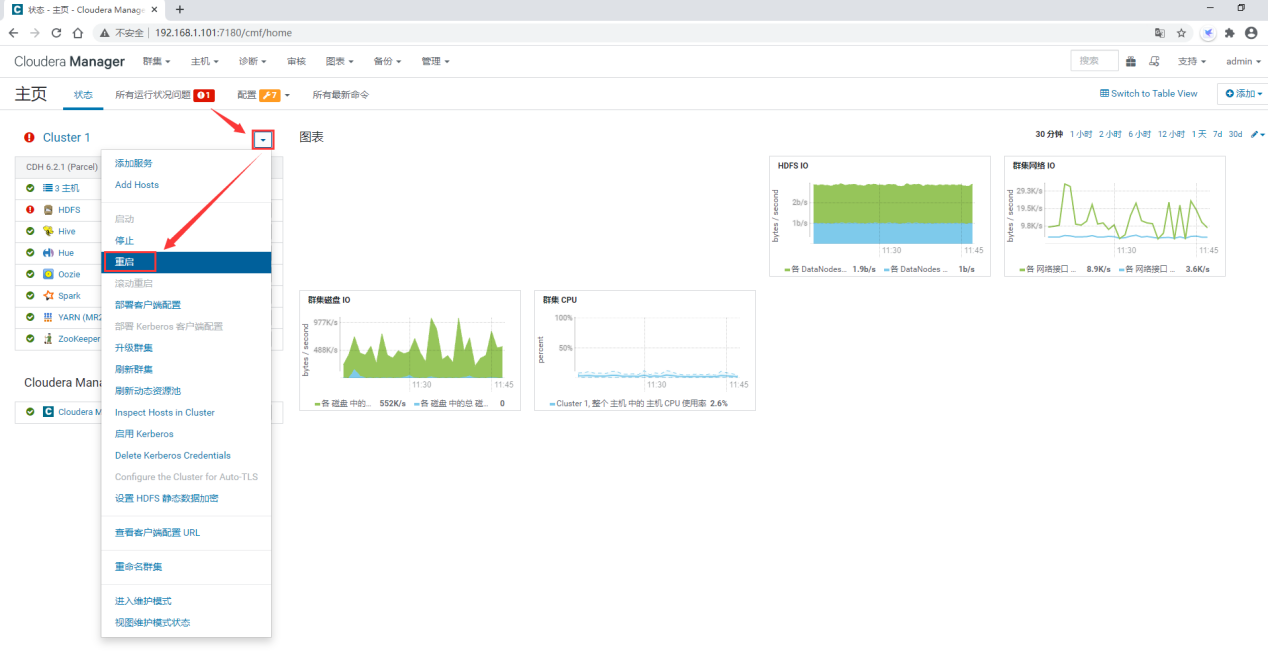Image resolution: width=1268 pixels, height=652 pixels.
Task: Reload the page with browser refresh icon
Action: click(57, 33)
